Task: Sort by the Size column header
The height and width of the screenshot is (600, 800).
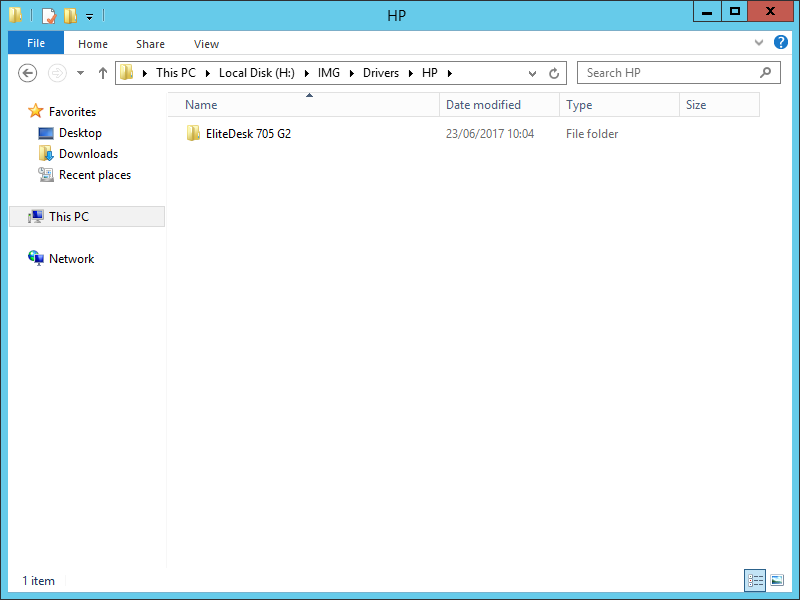Action: click(x=719, y=105)
